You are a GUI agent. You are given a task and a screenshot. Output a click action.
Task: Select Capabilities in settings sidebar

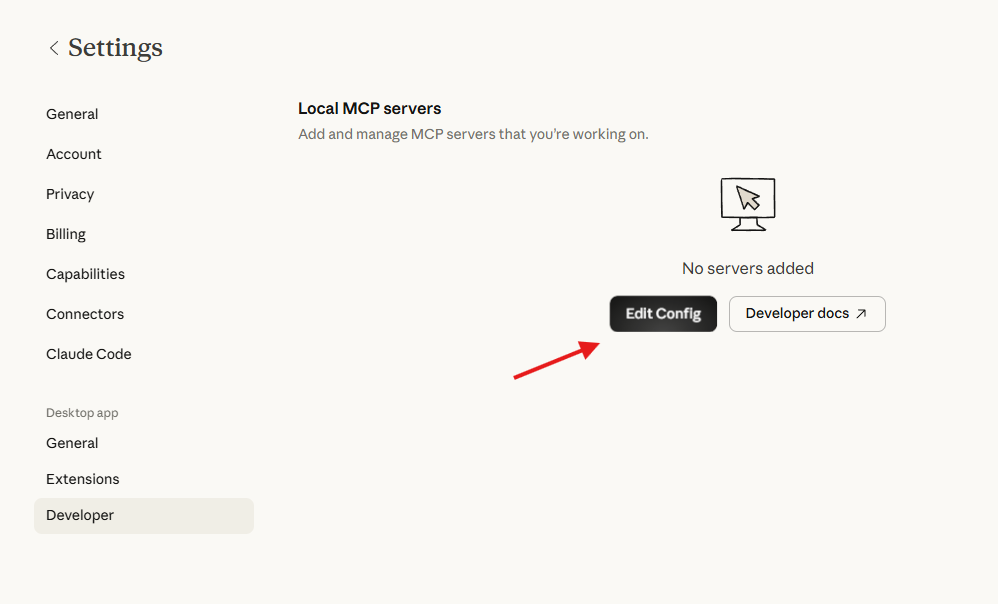(85, 274)
